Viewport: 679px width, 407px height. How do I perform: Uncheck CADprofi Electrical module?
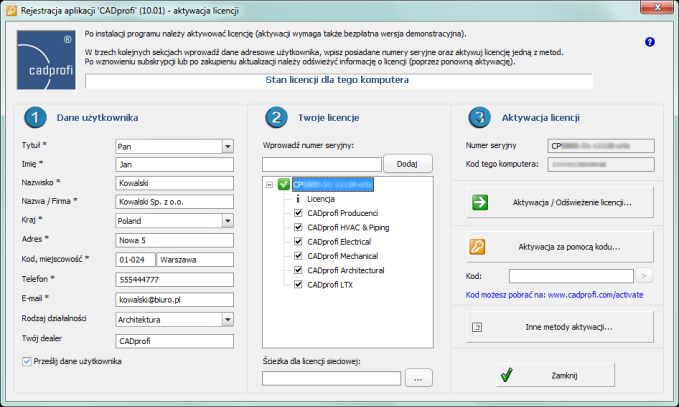click(298, 242)
